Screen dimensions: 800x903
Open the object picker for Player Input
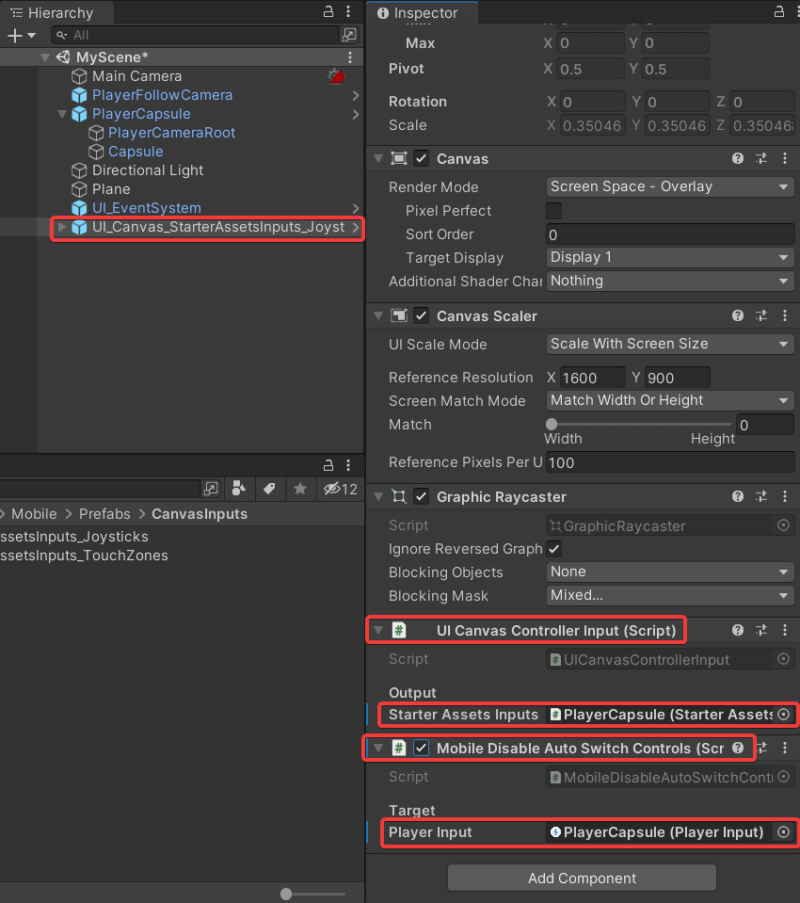coord(785,832)
